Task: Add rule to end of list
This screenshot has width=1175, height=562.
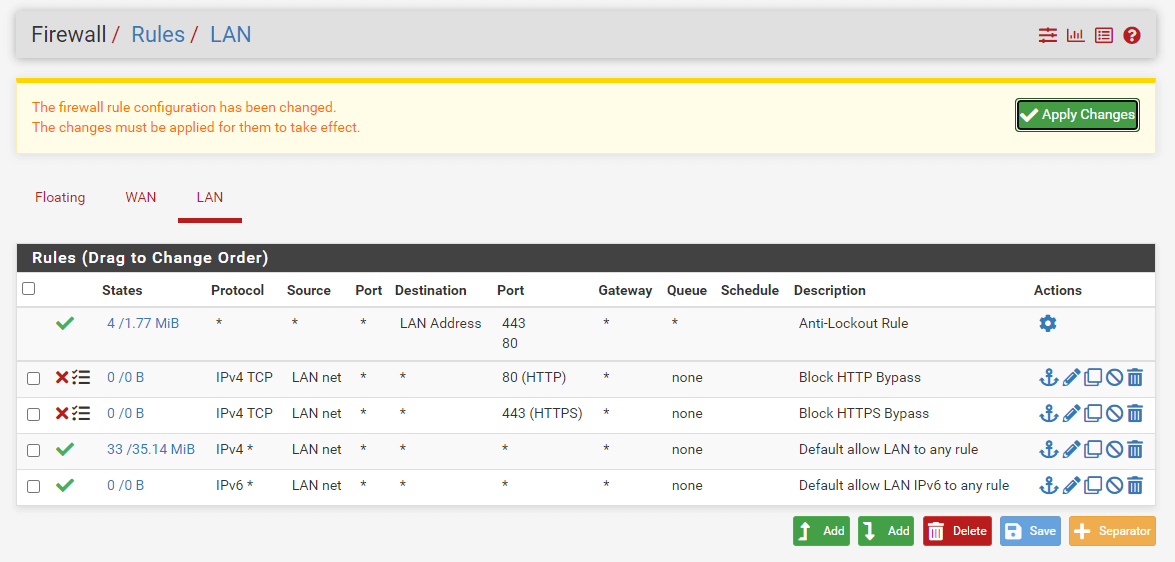Action: point(886,531)
